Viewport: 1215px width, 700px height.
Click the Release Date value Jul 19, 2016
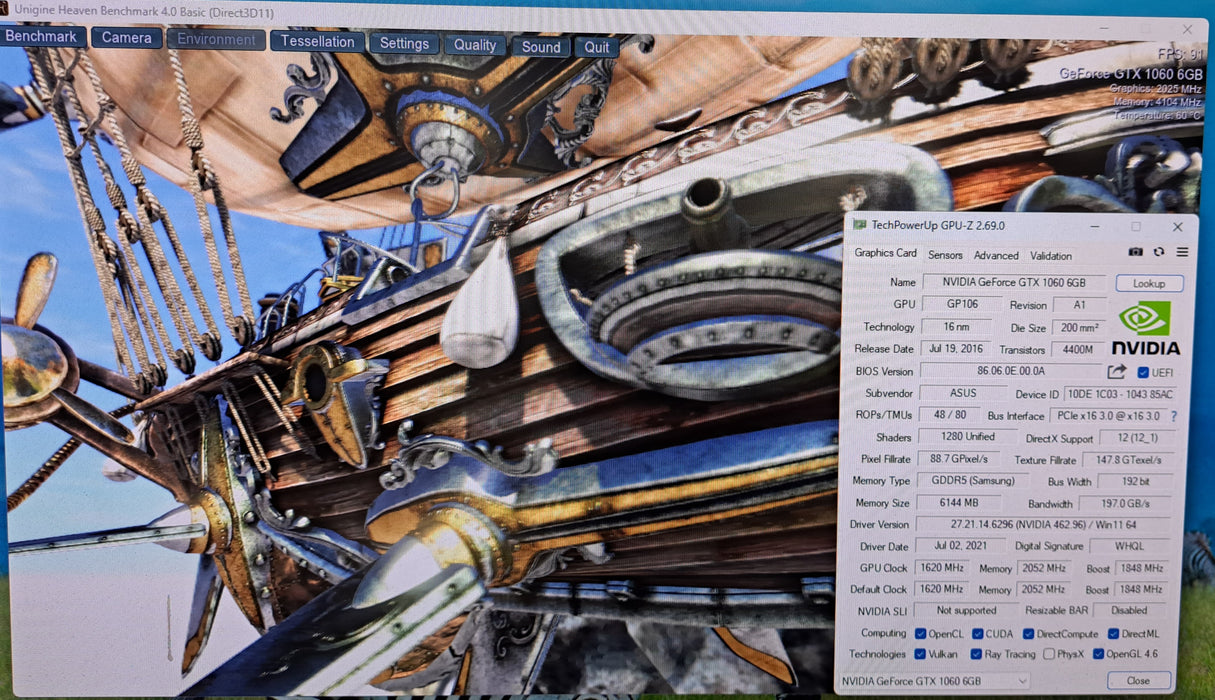pos(956,348)
